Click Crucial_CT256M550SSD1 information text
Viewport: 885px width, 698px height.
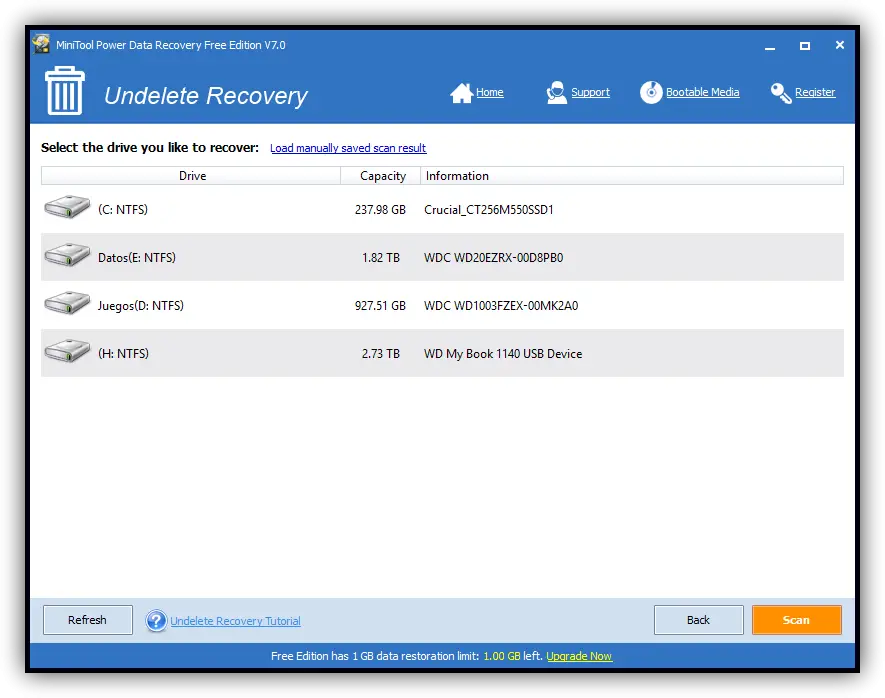coord(489,209)
